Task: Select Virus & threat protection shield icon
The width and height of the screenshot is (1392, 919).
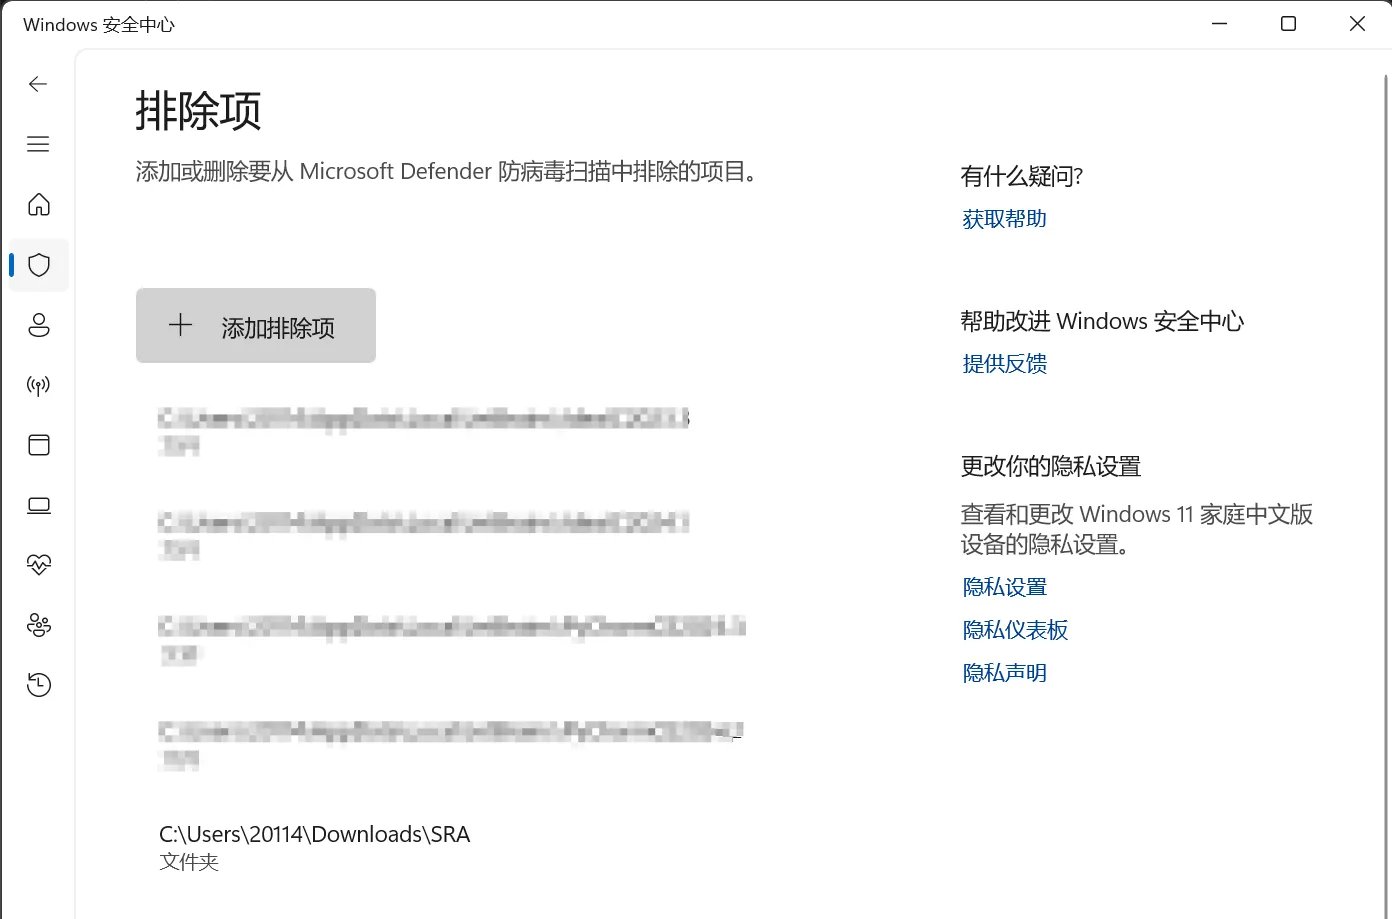Action: click(39, 265)
